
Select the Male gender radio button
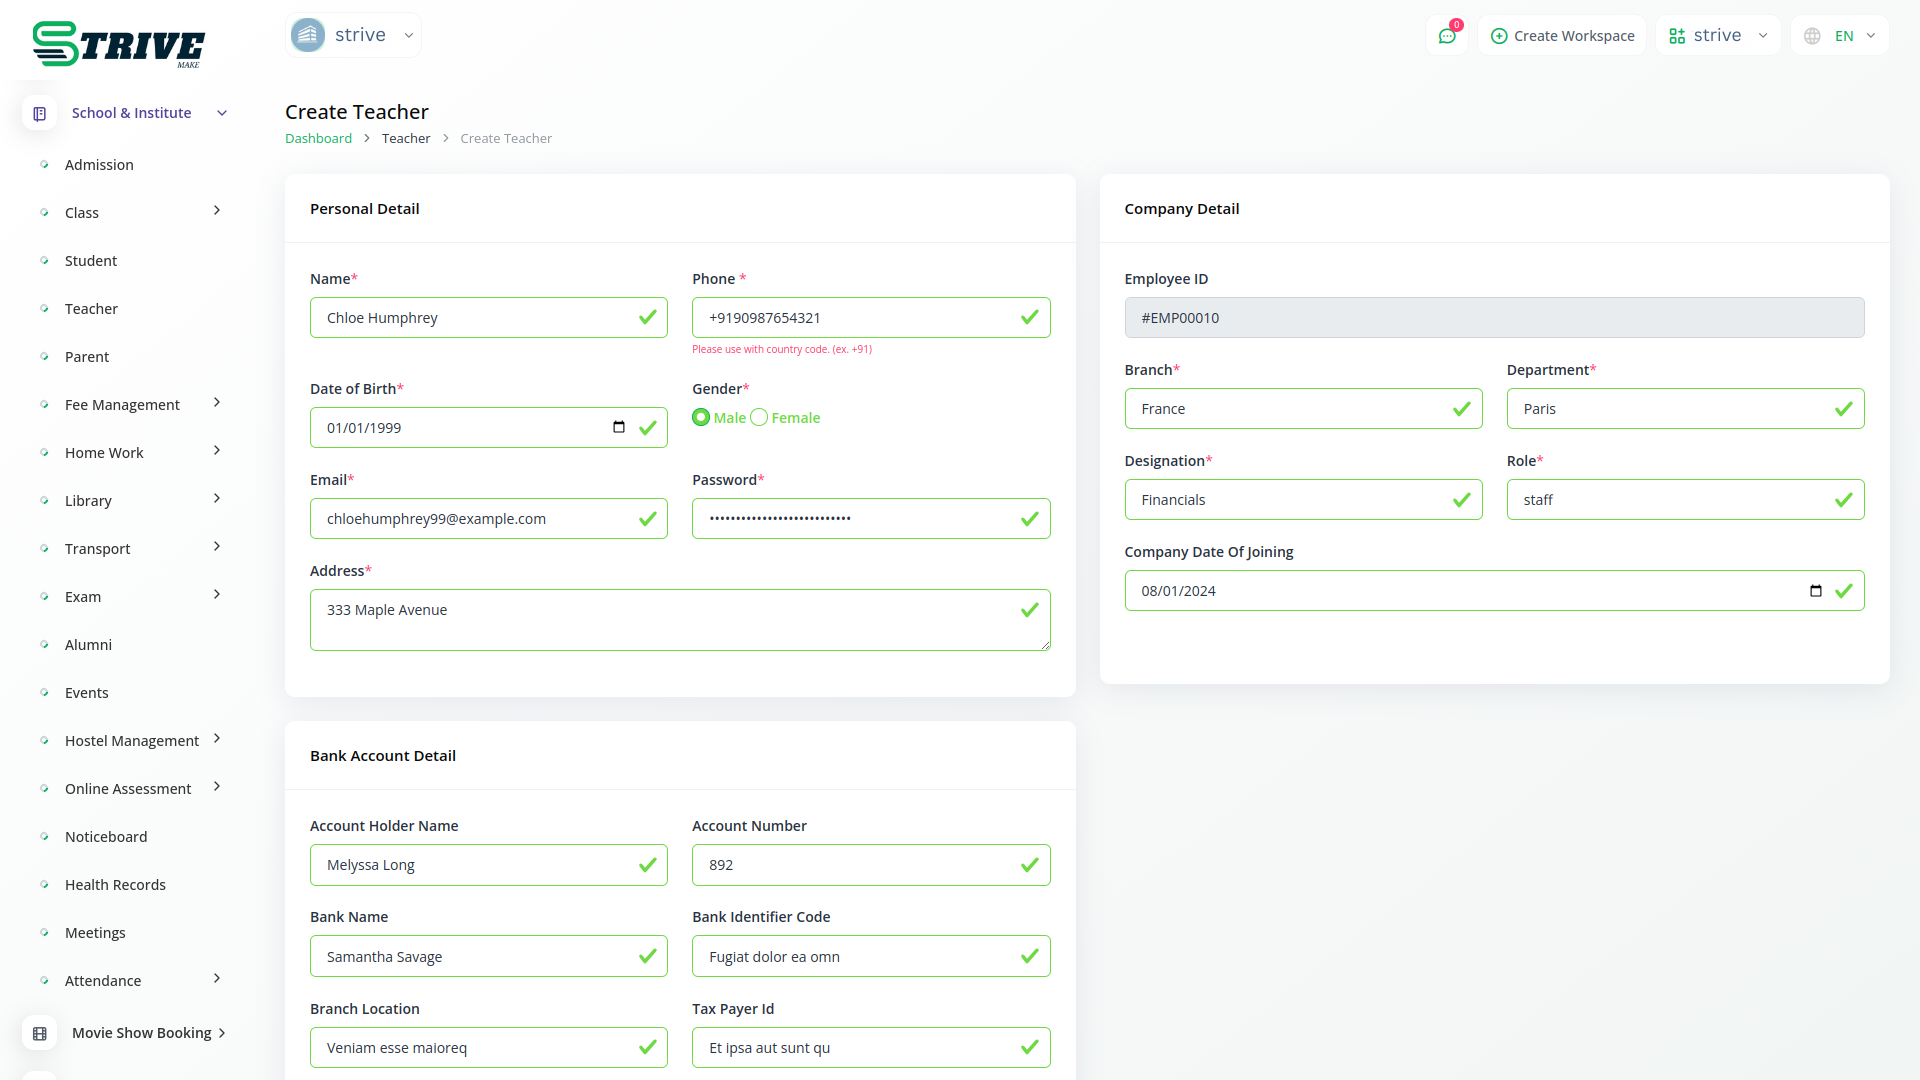click(x=701, y=417)
